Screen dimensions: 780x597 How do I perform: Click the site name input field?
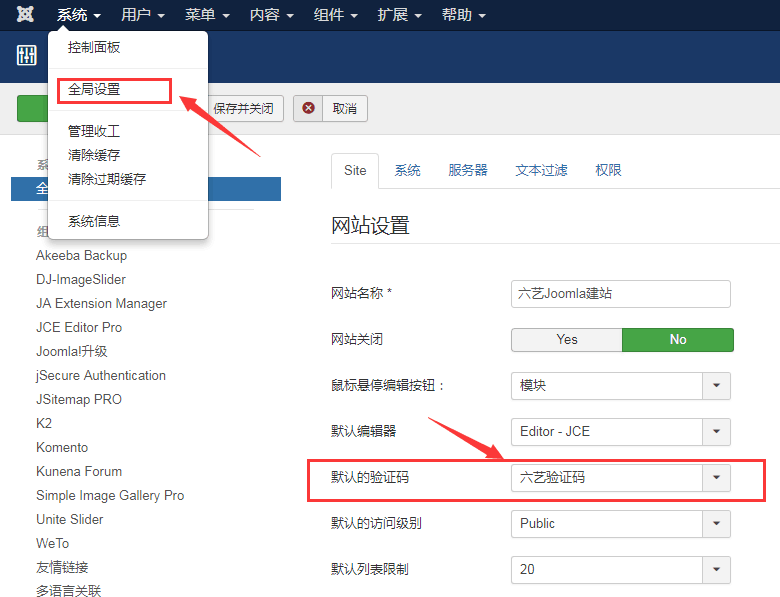620,294
